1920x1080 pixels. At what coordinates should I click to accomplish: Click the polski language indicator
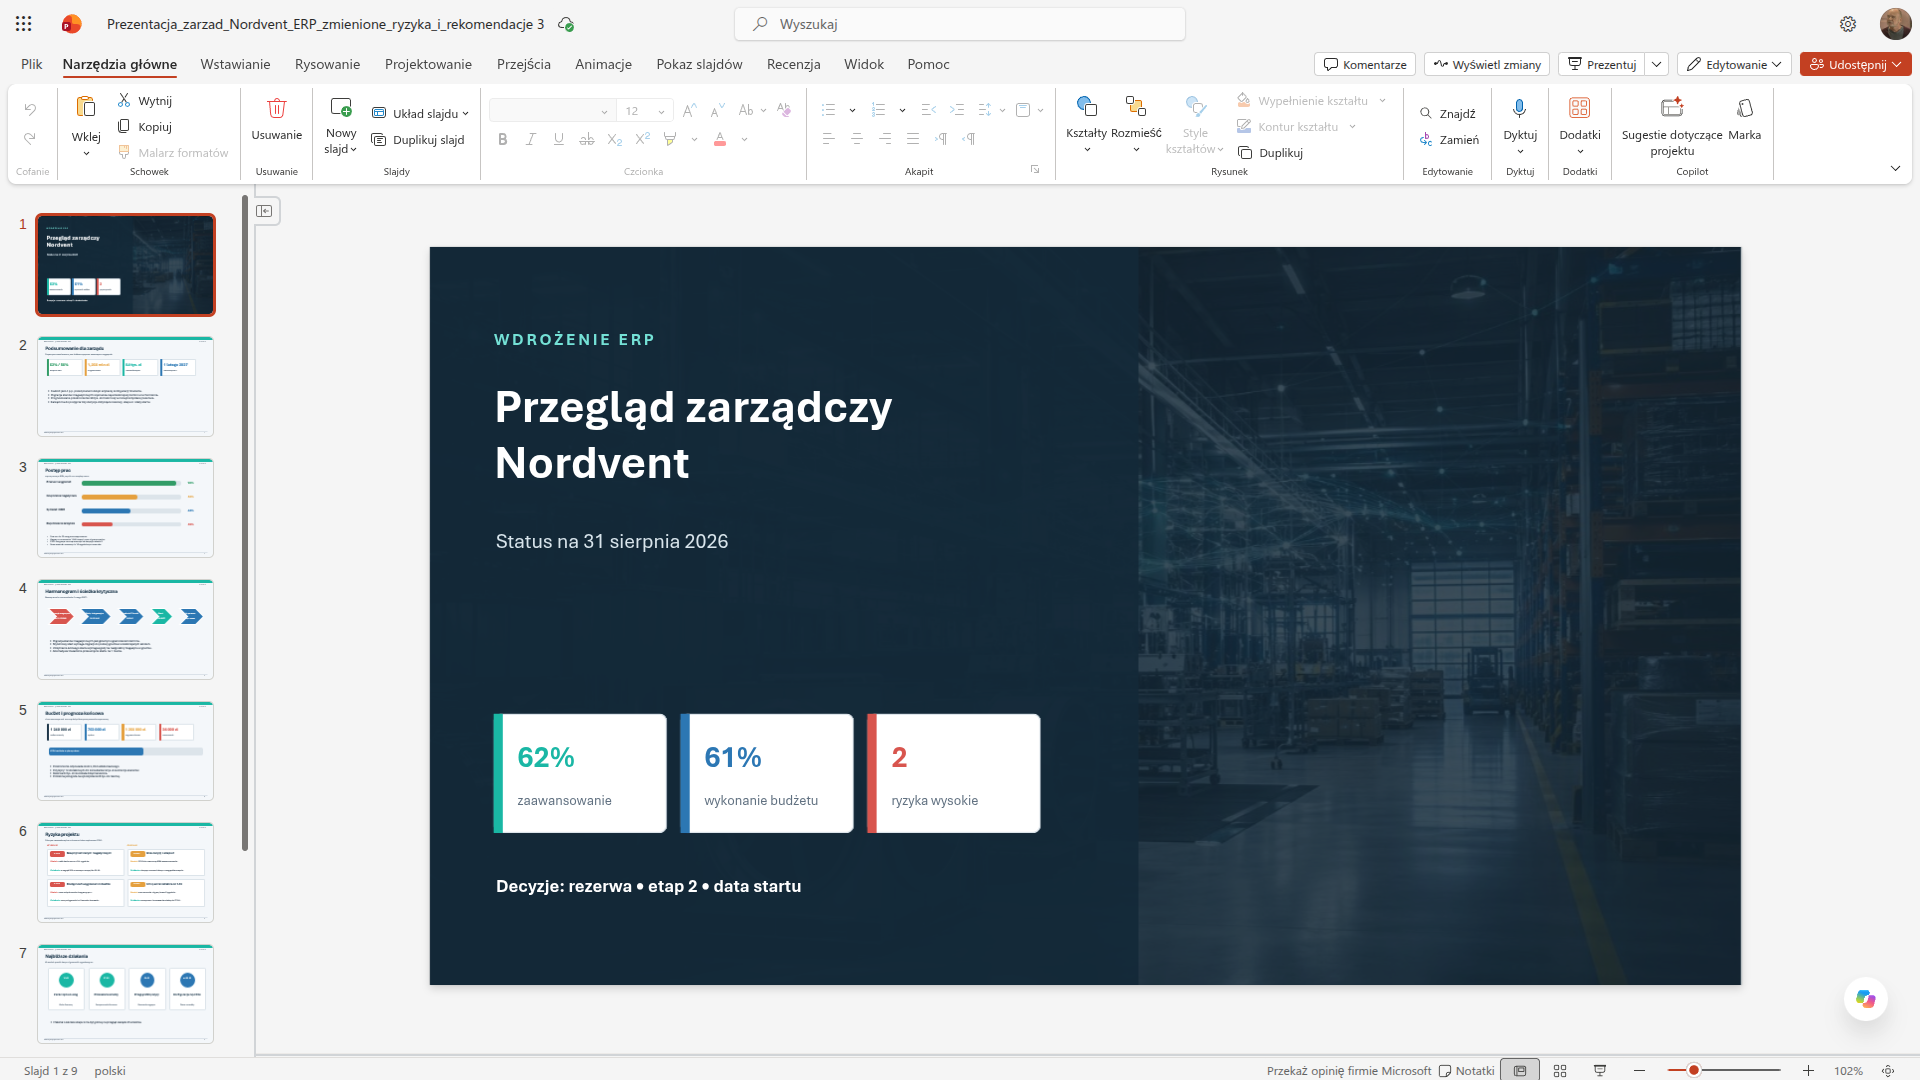click(110, 1070)
